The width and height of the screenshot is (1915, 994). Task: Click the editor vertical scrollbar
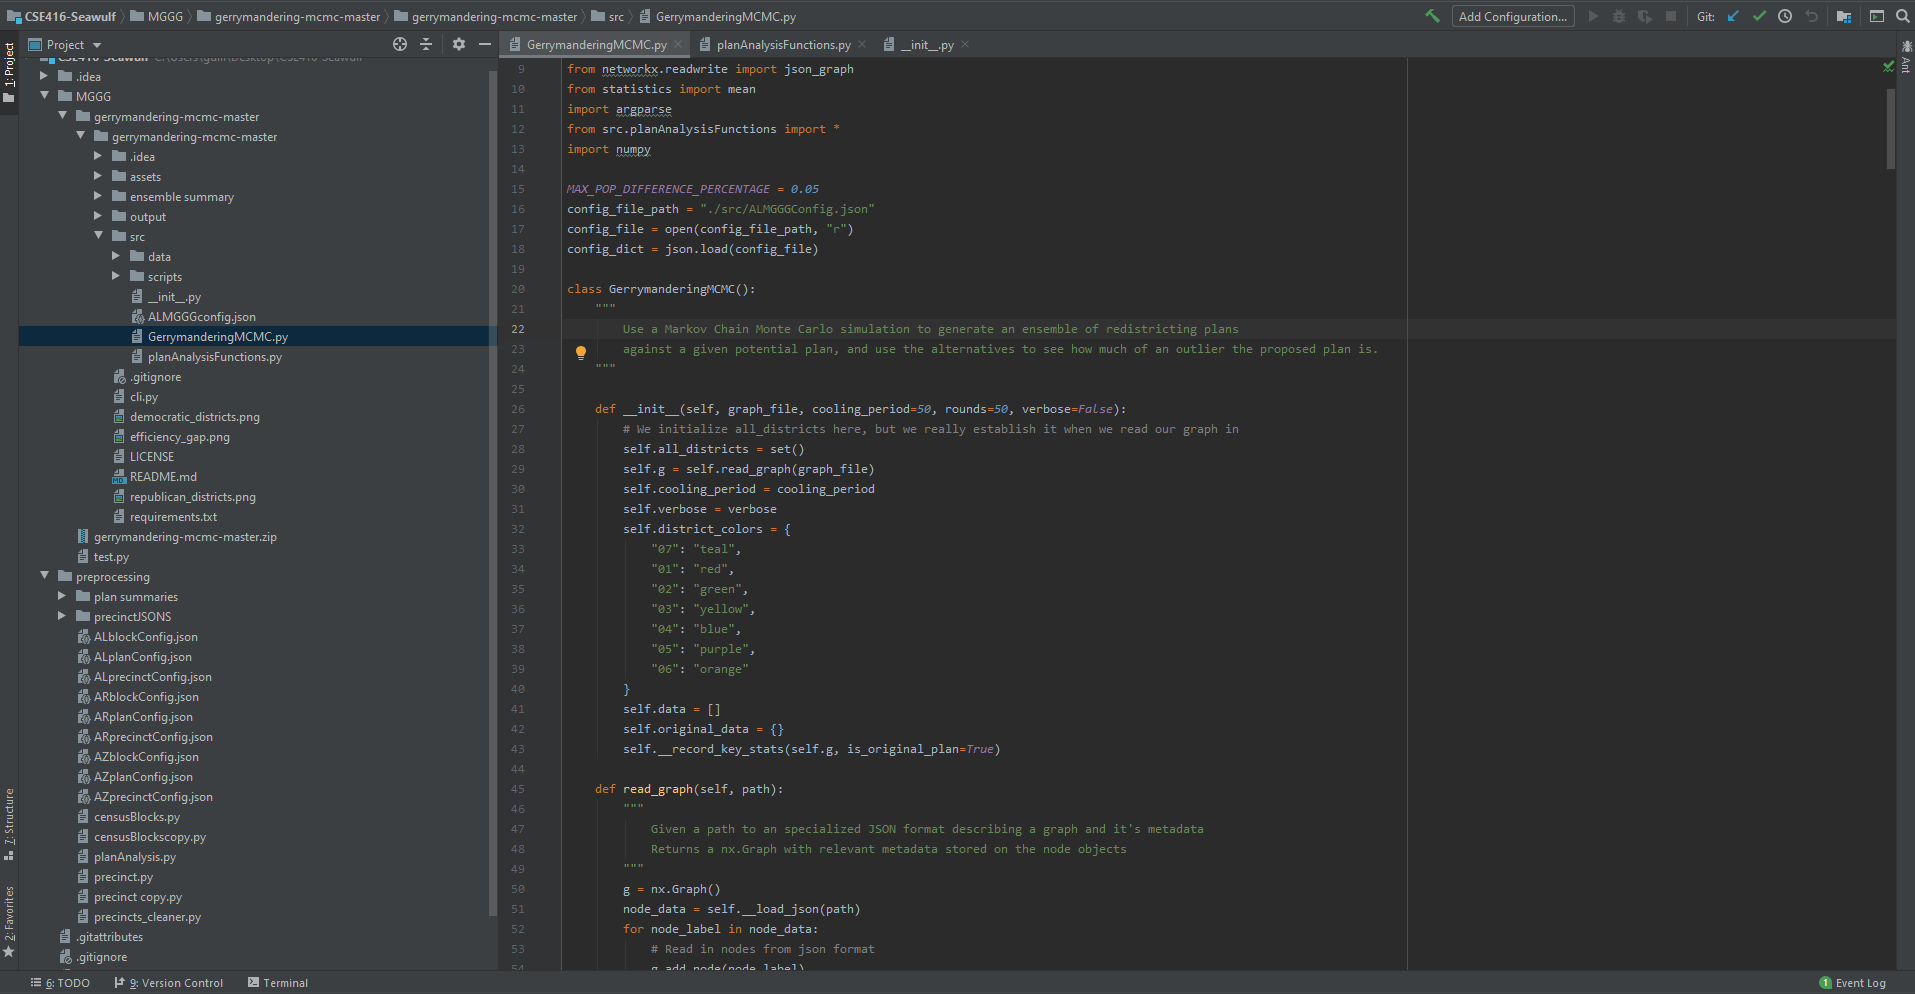pyautogui.click(x=1890, y=130)
